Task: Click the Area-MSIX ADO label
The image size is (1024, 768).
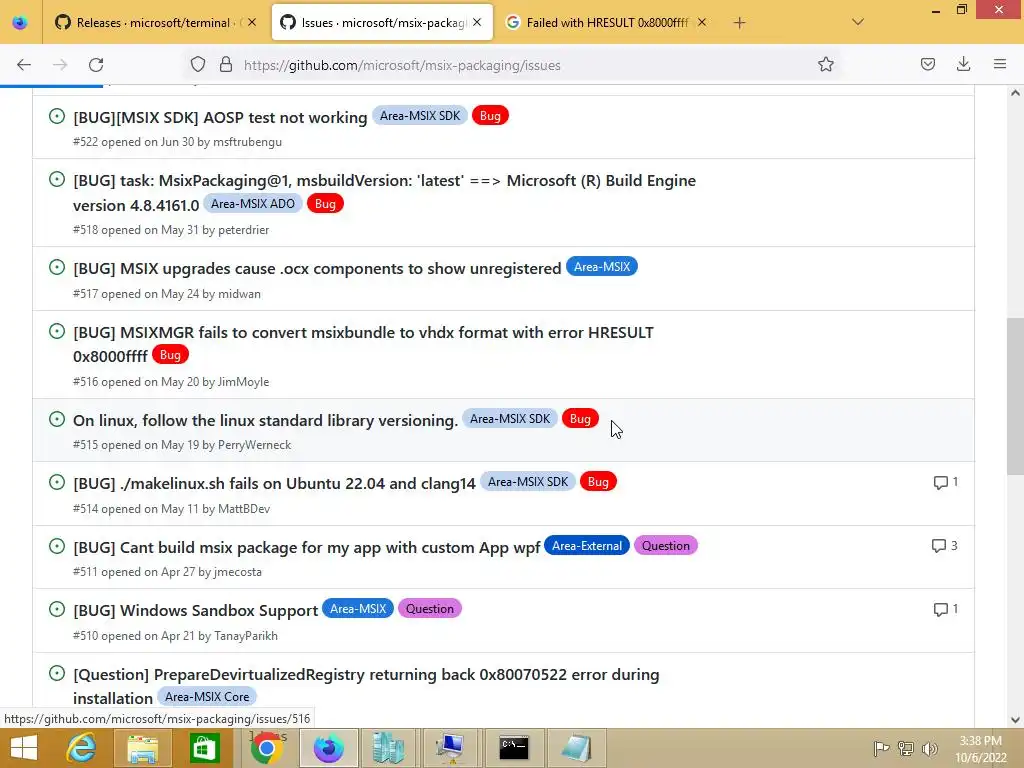Action: click(253, 204)
